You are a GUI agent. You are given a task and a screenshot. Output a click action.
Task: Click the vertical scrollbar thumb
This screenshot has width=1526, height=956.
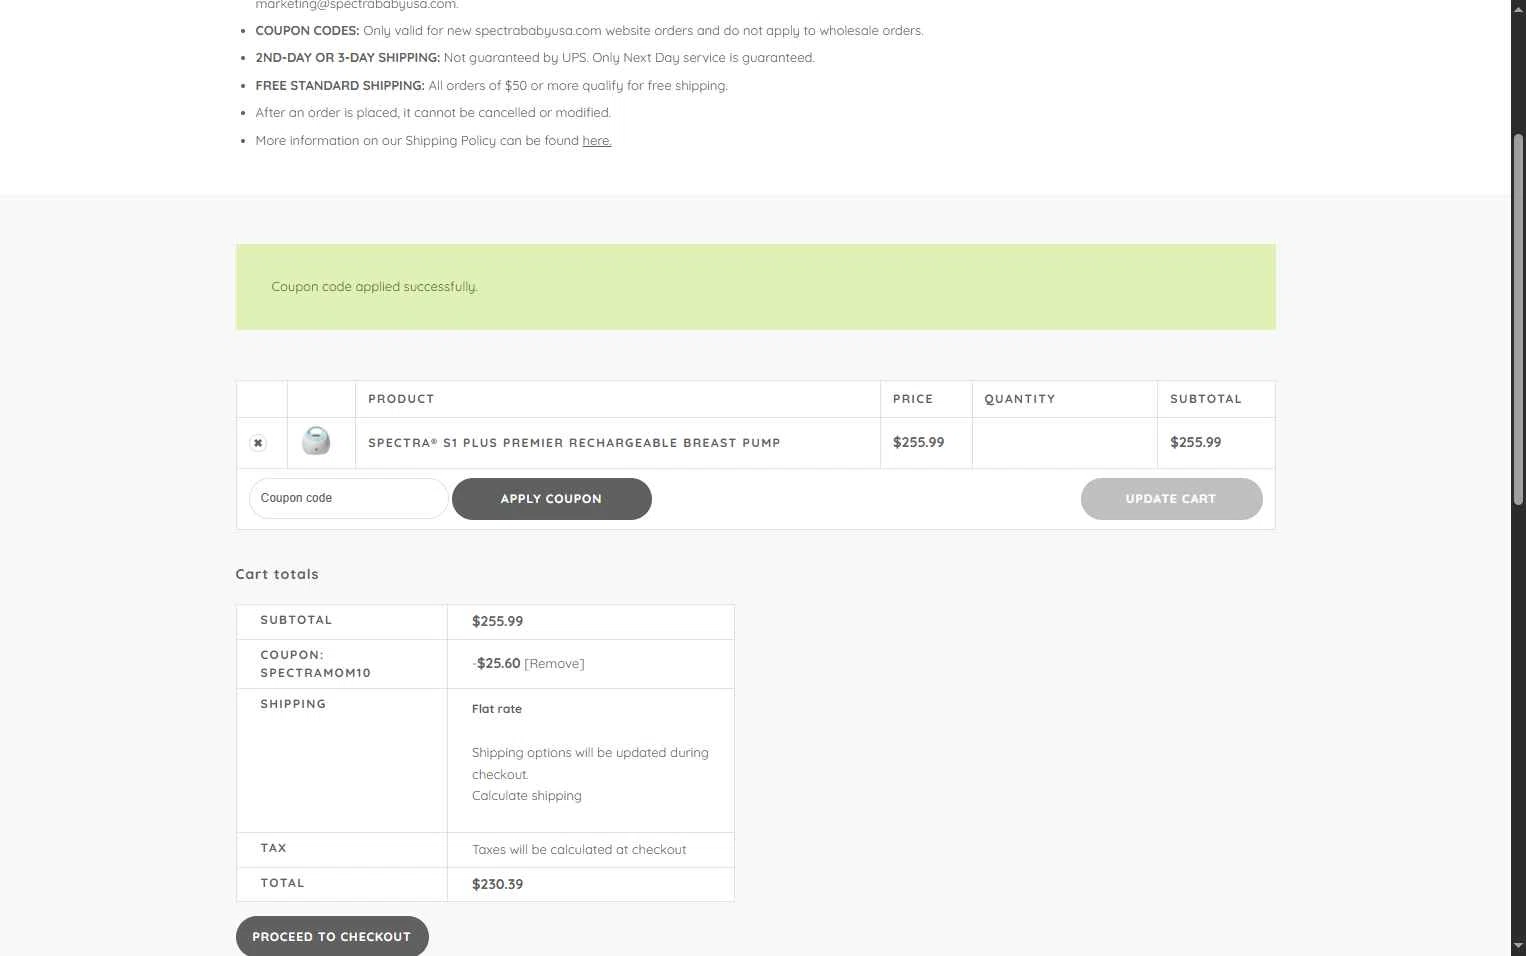pos(1518,320)
